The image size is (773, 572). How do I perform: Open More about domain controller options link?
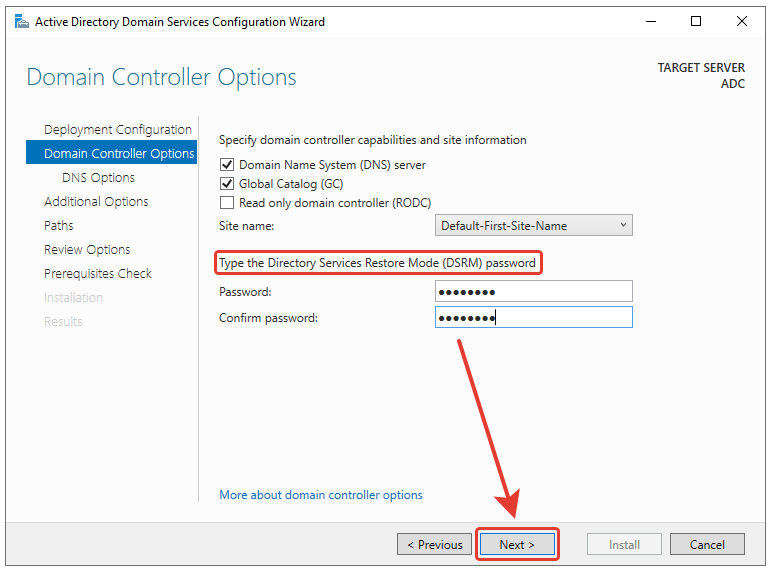[x=321, y=495]
